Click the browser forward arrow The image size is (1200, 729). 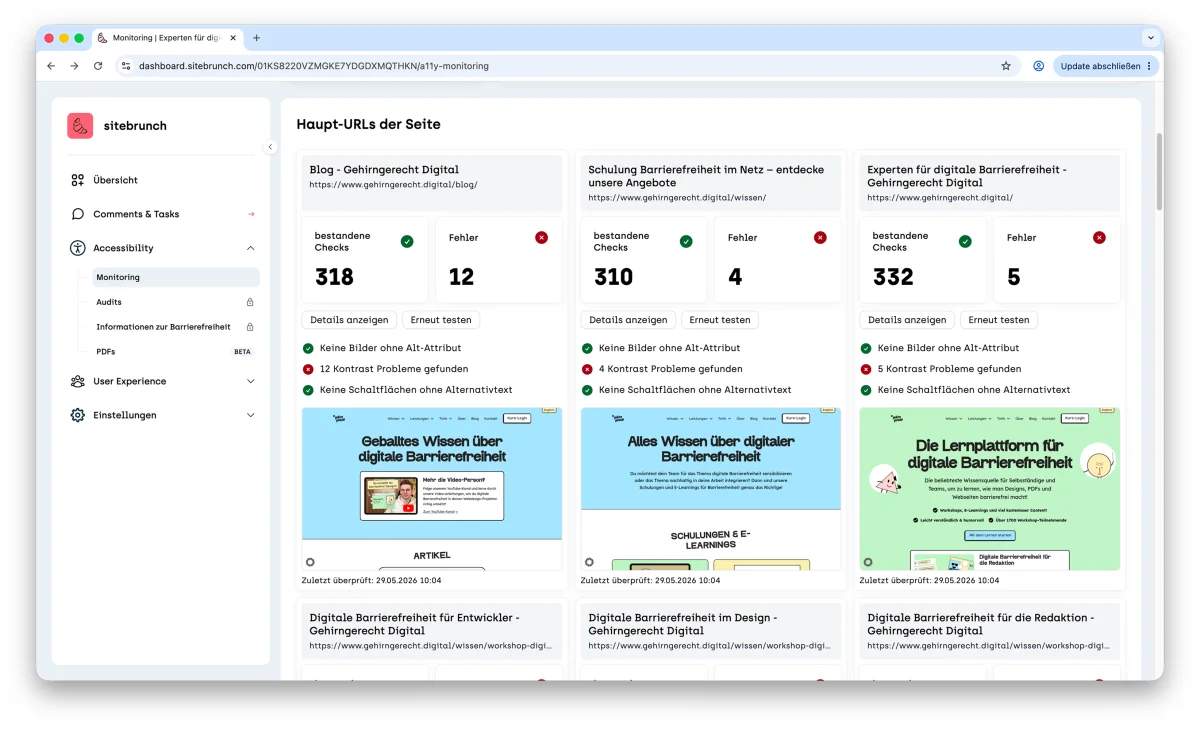(x=74, y=66)
